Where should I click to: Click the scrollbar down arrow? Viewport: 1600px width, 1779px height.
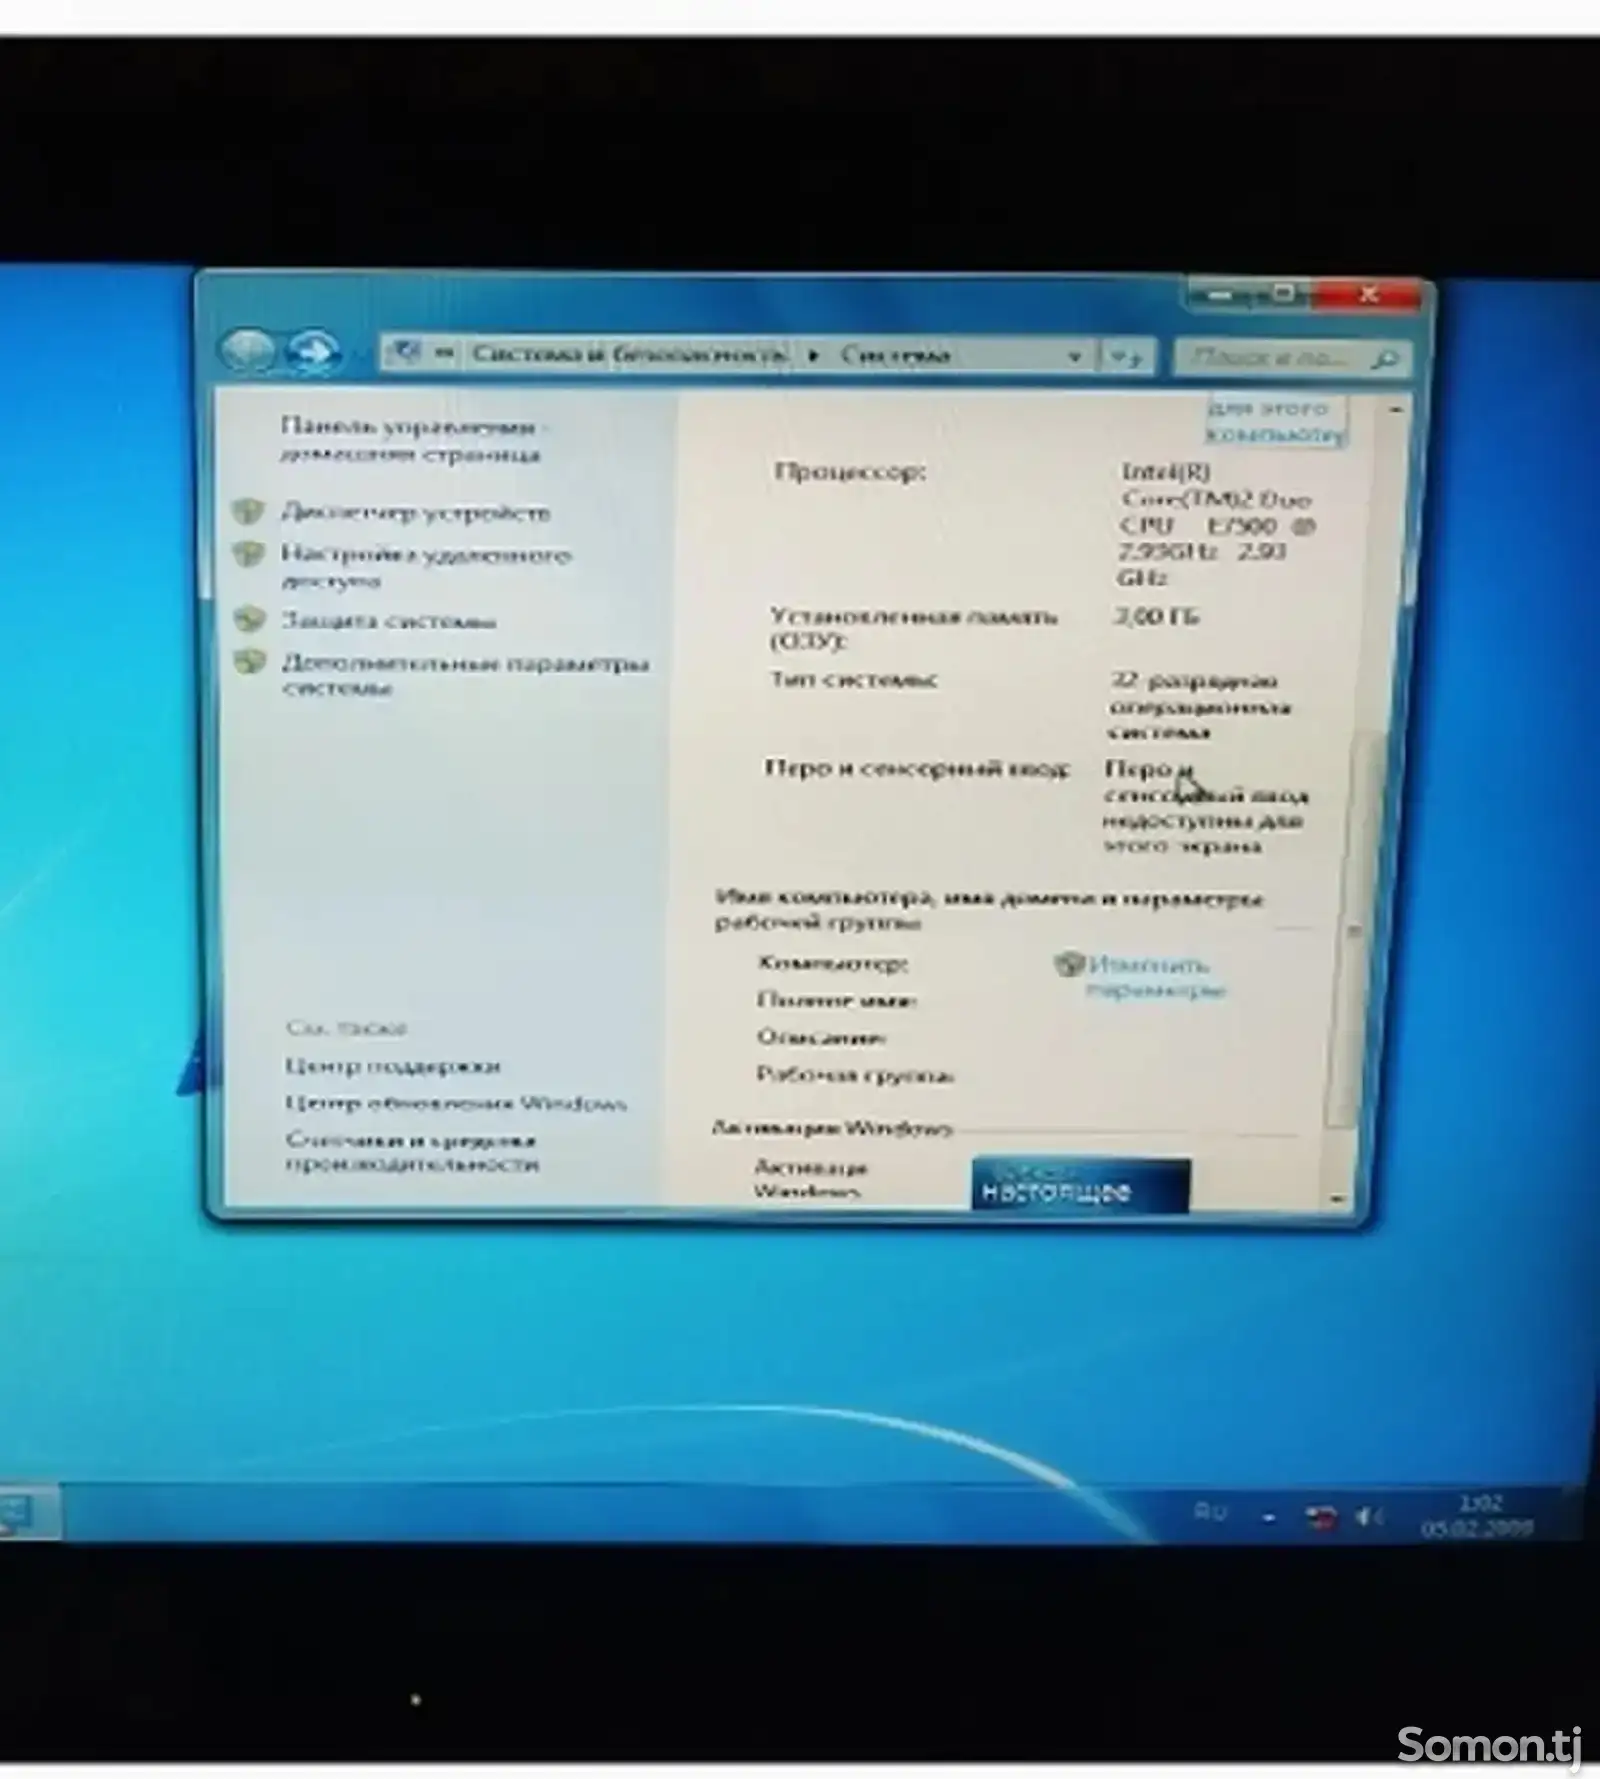[1337, 1199]
